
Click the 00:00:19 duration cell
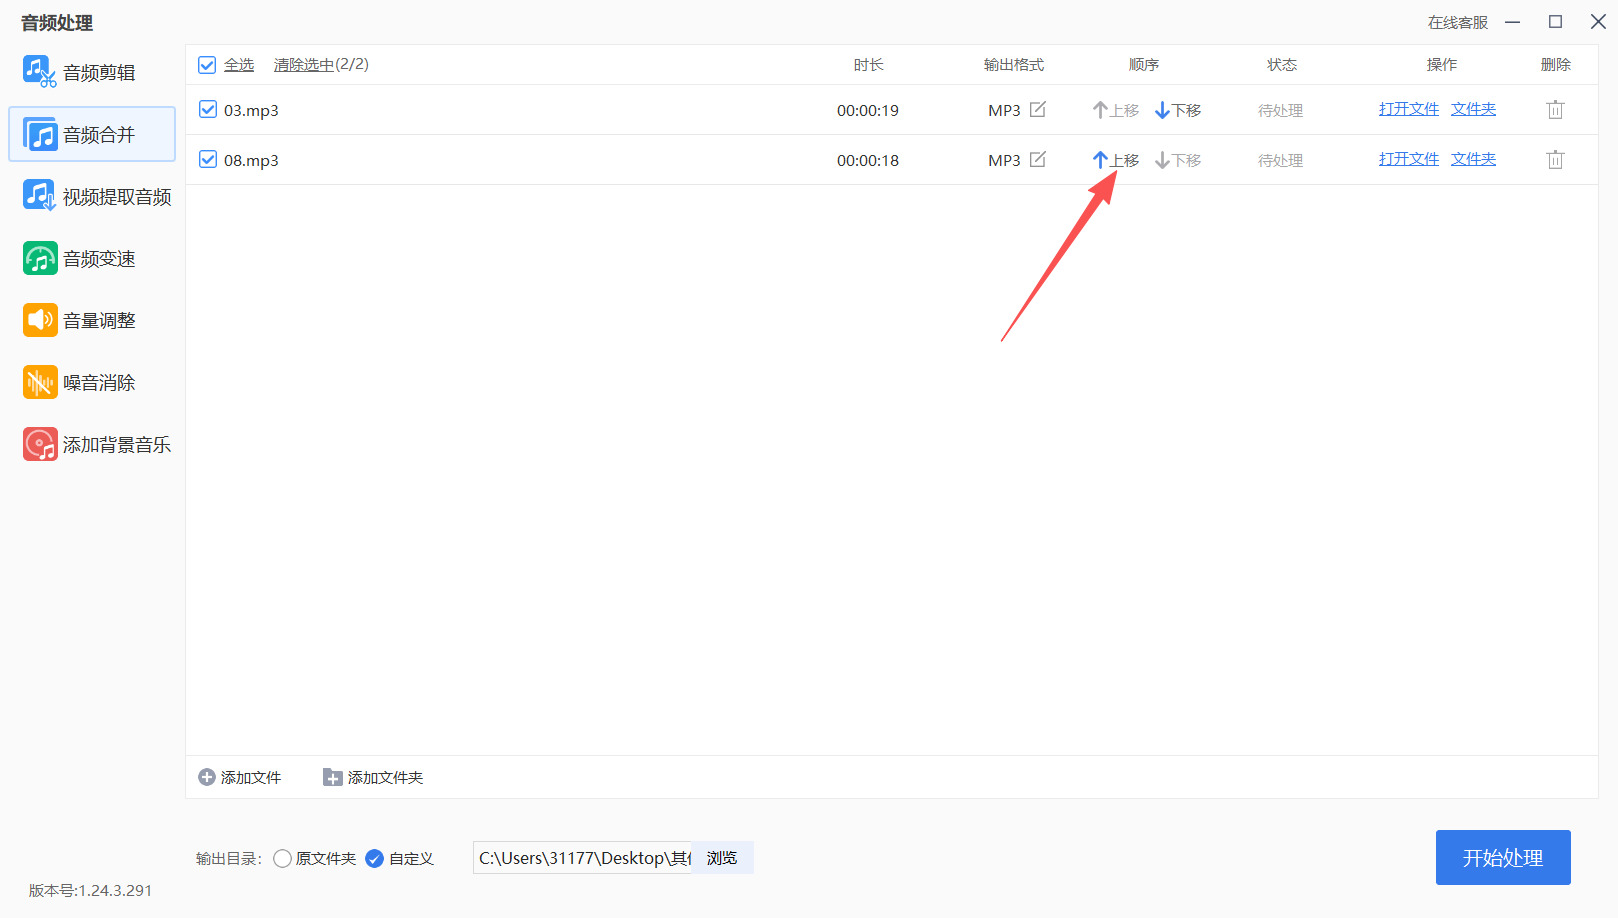pyautogui.click(x=868, y=110)
